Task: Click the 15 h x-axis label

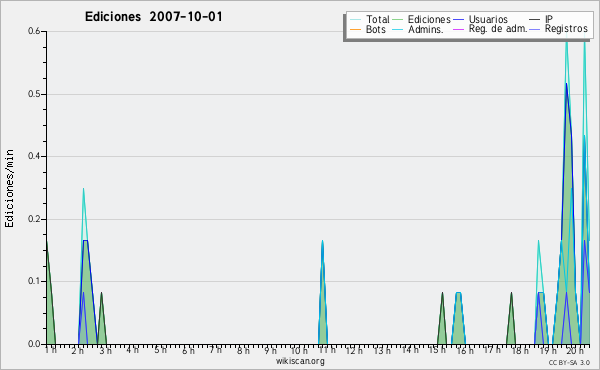Action: click(x=437, y=349)
